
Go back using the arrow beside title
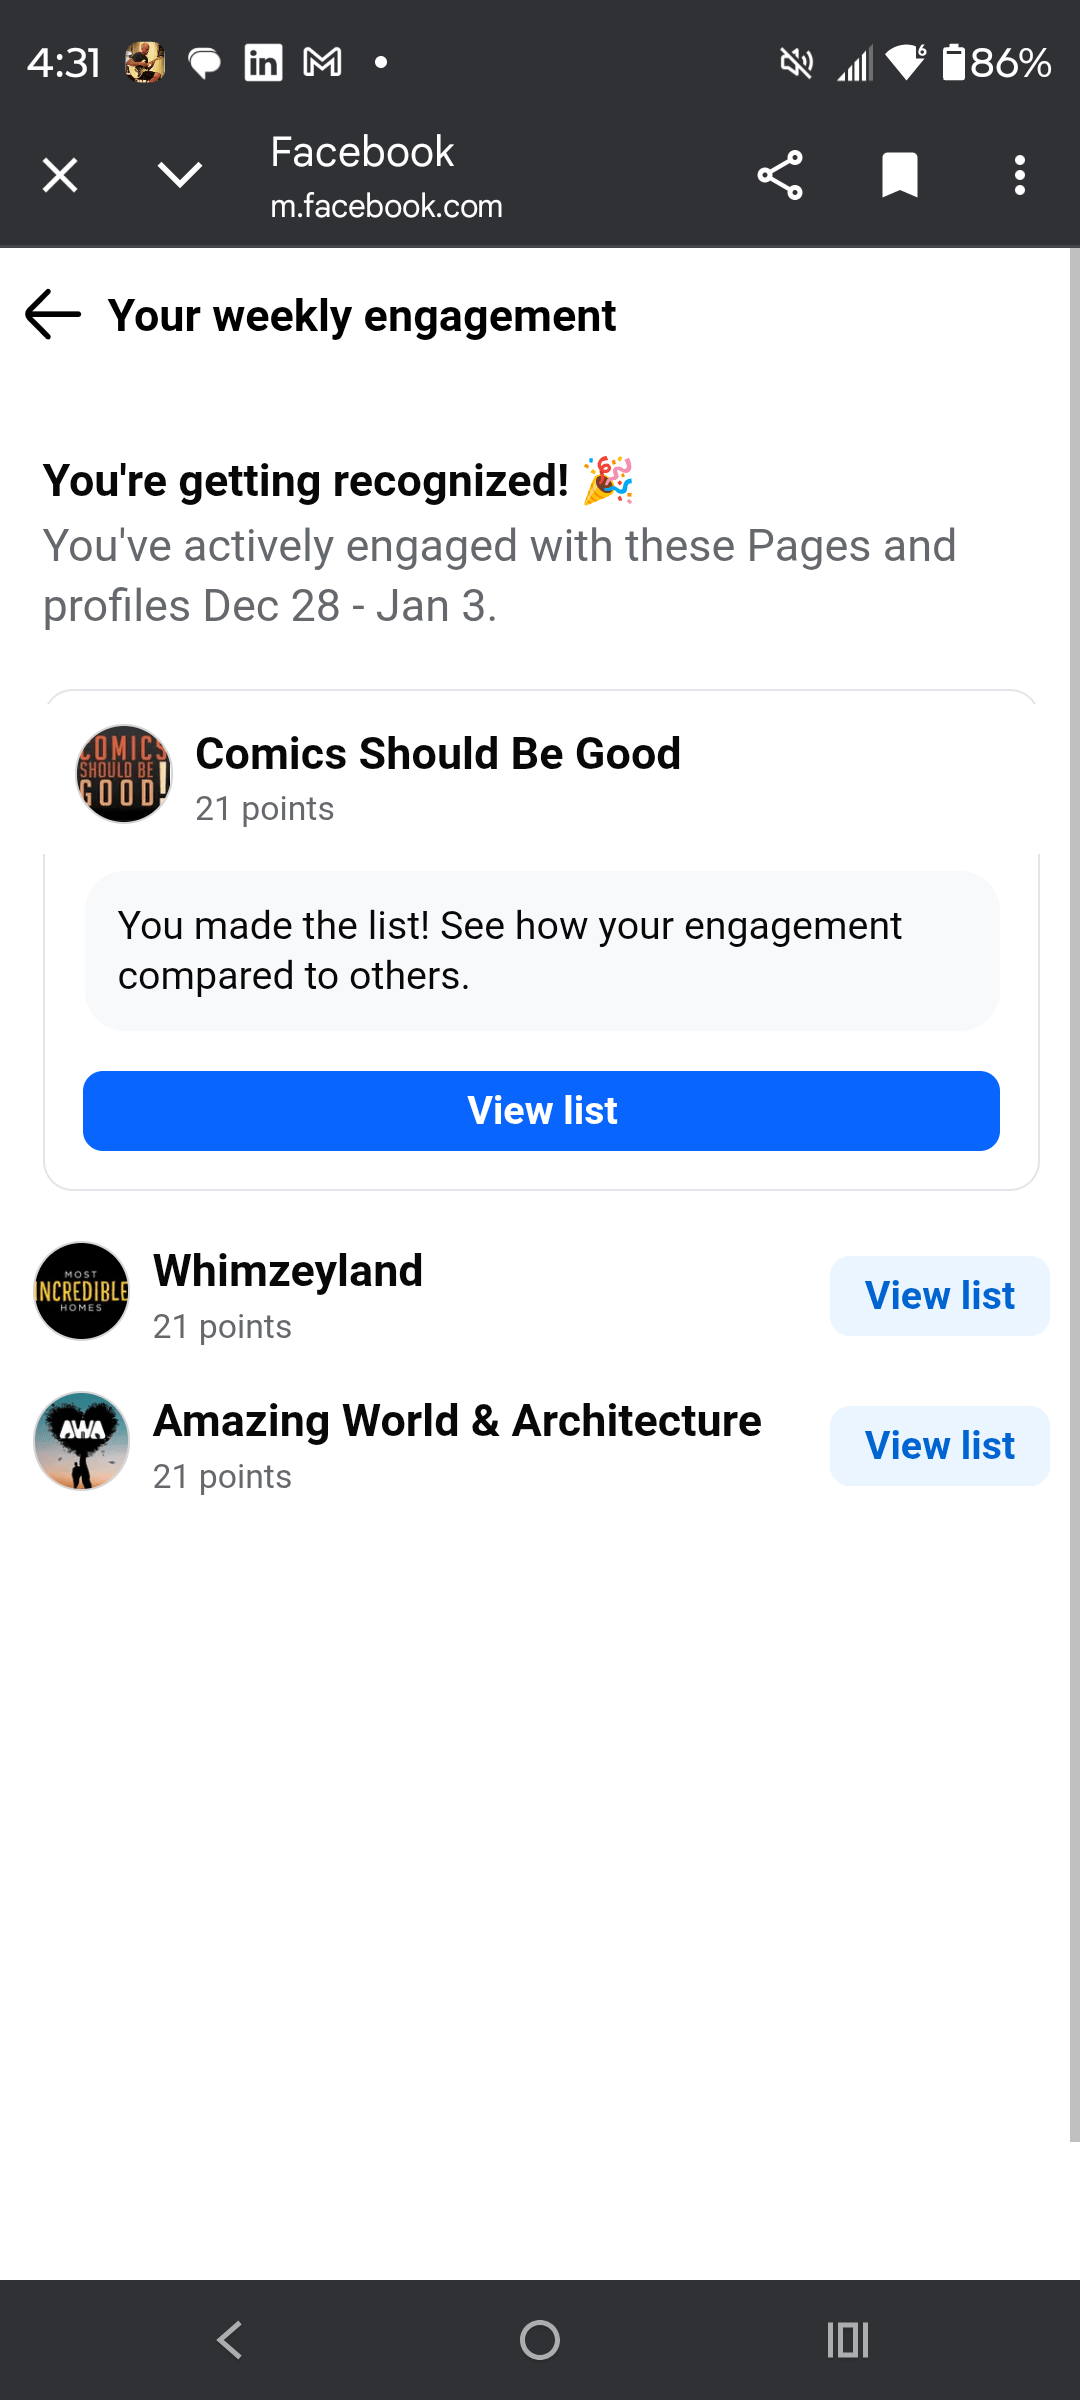tap(53, 315)
